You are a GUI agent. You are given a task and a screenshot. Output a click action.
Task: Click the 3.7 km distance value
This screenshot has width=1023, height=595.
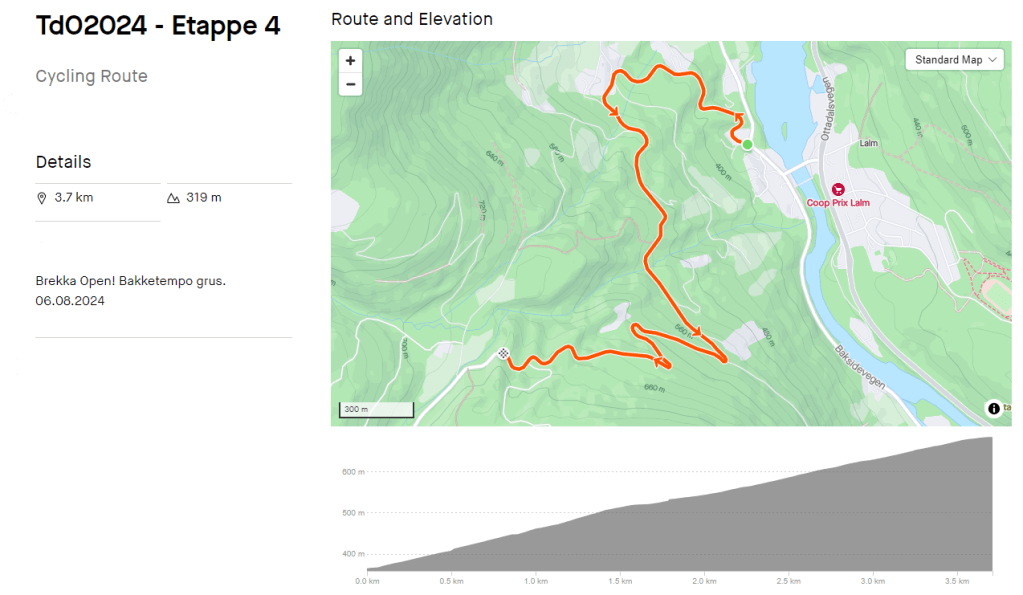point(74,198)
